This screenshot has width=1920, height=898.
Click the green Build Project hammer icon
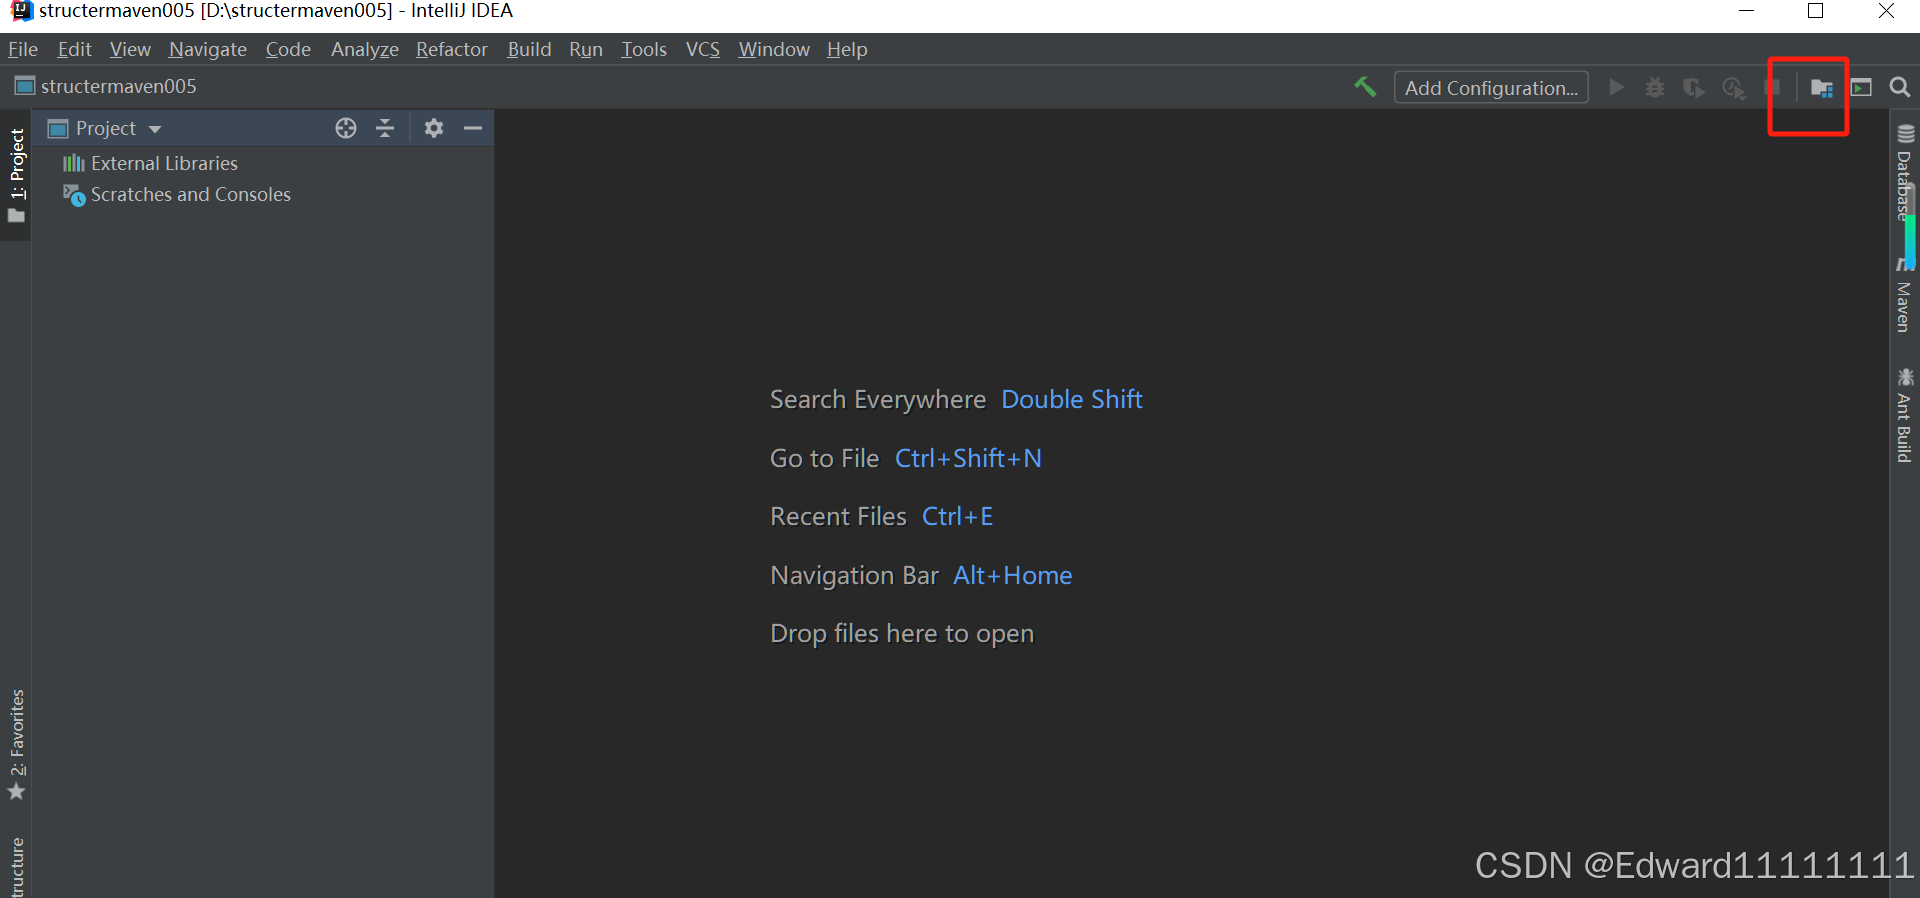coord(1365,87)
